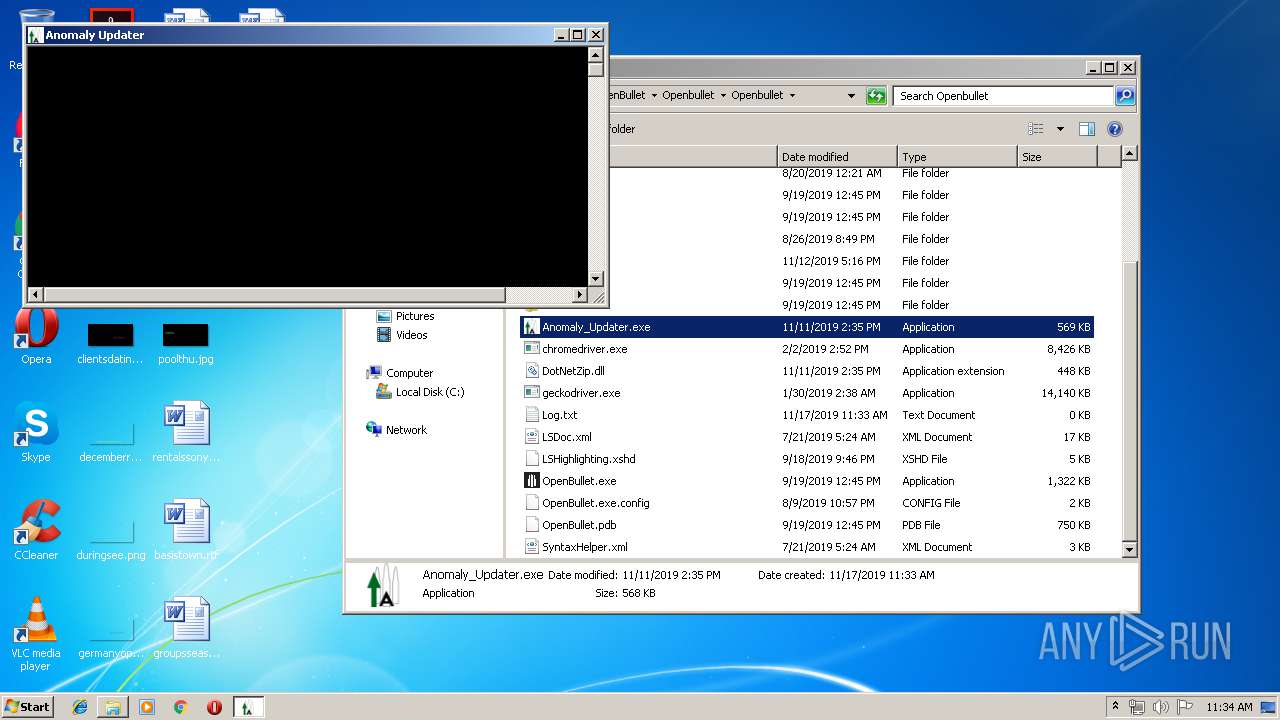Click Opera icon in taskbar
This screenshot has width=1280, height=720.
tap(214, 707)
